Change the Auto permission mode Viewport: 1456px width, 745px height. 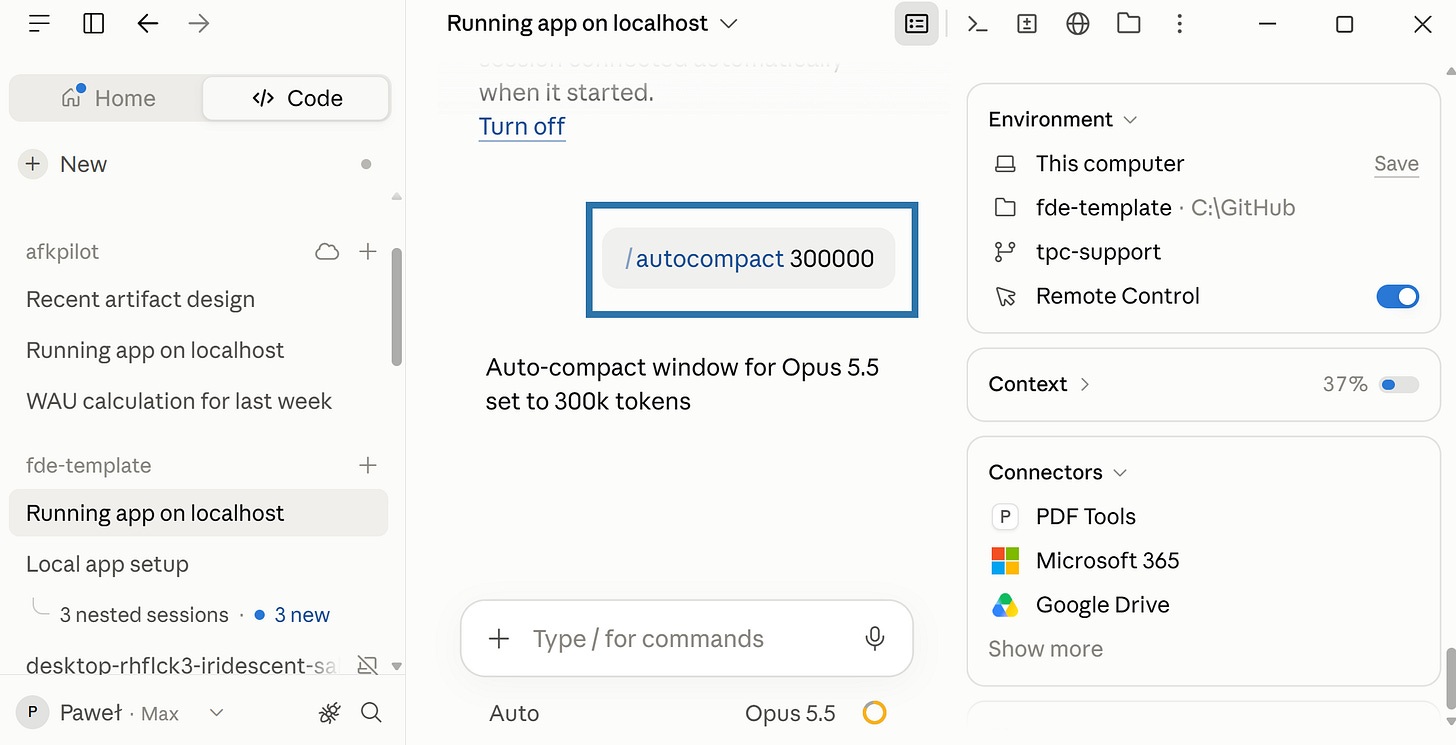tap(514, 713)
